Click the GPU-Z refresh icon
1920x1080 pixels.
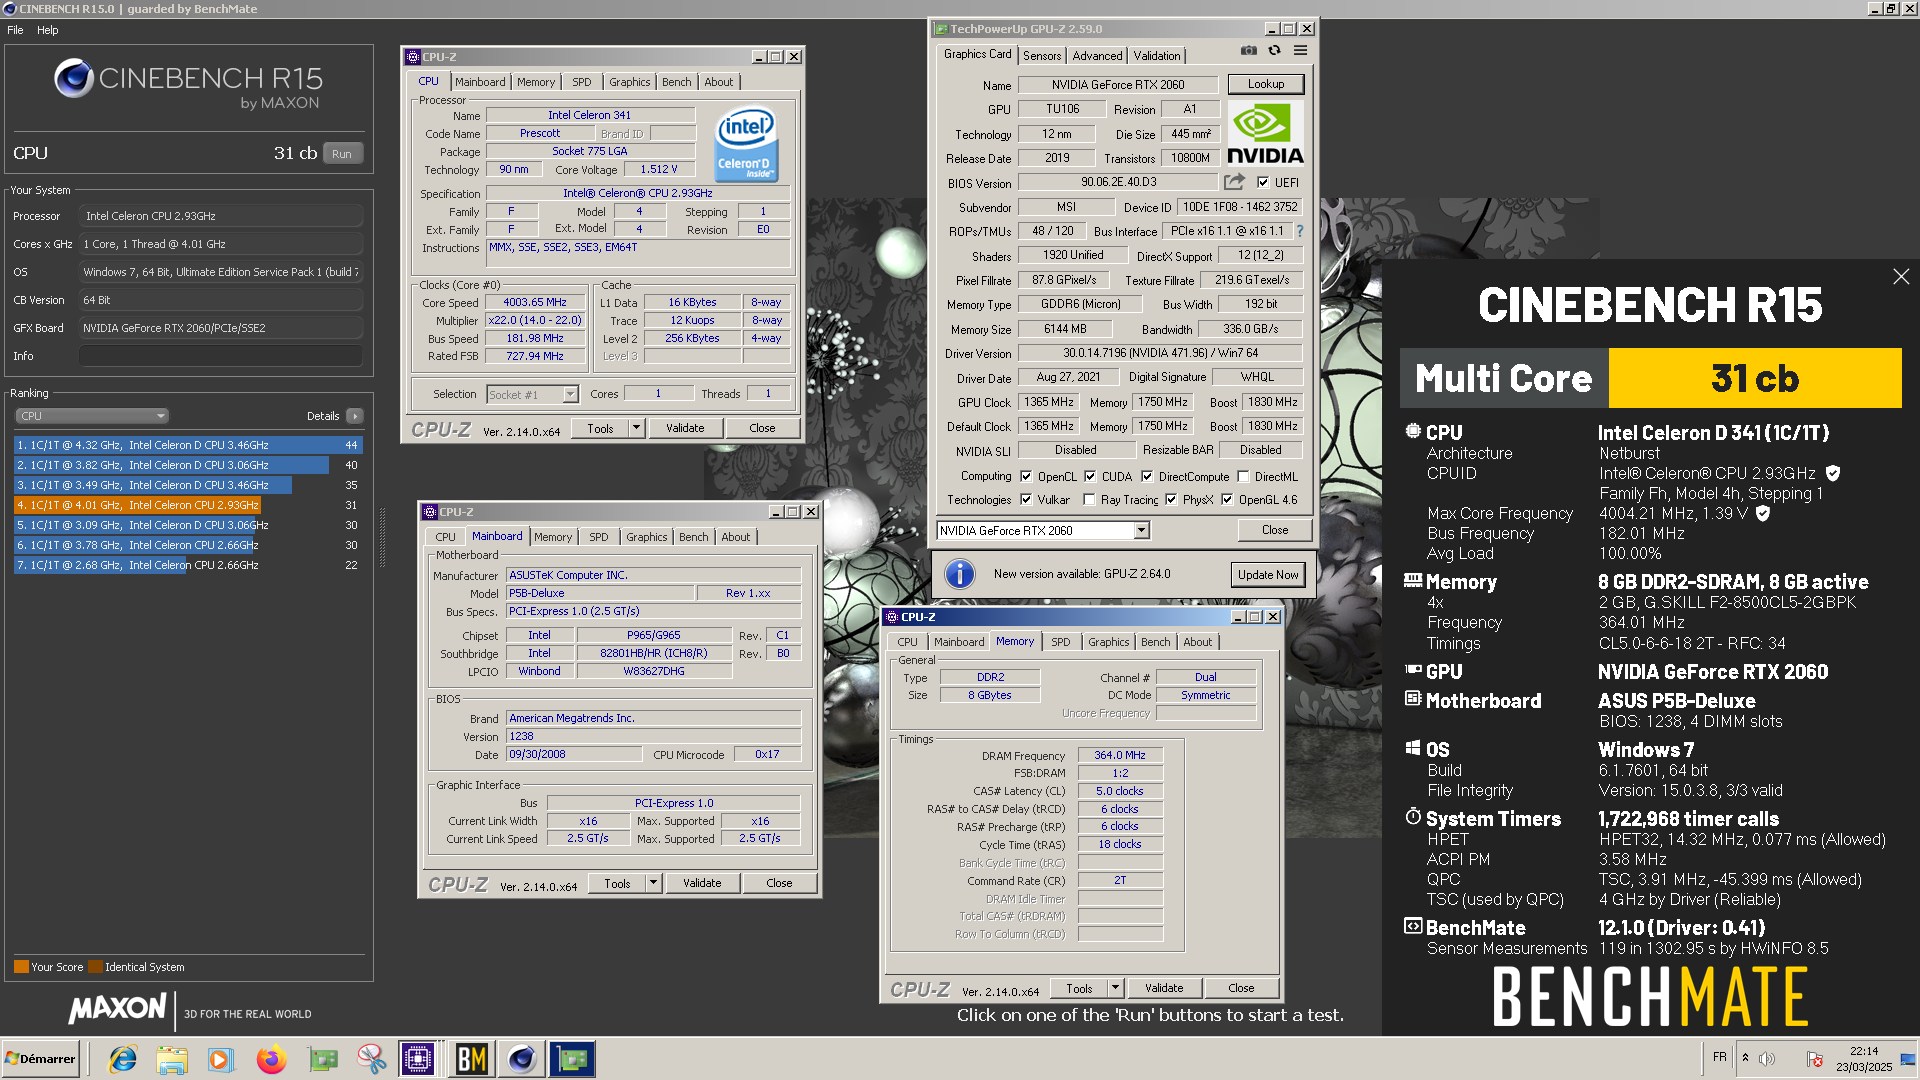[x=1274, y=51]
